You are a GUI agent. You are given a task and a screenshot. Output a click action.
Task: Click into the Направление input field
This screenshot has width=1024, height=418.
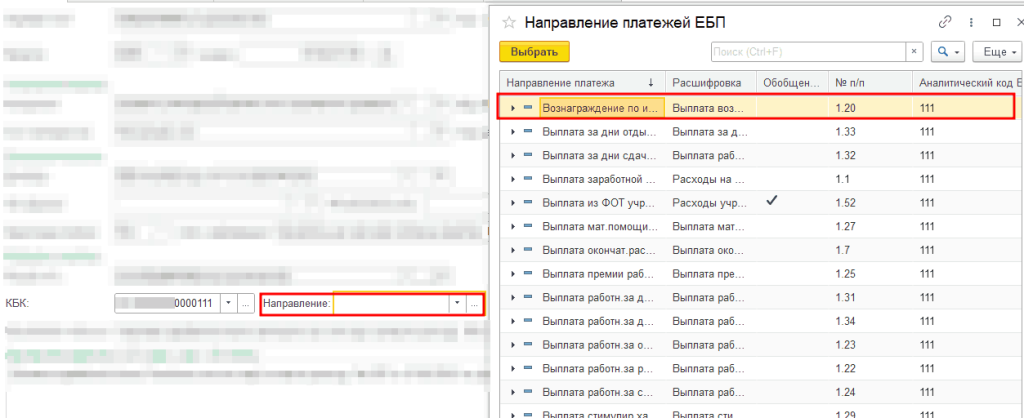click(x=391, y=304)
